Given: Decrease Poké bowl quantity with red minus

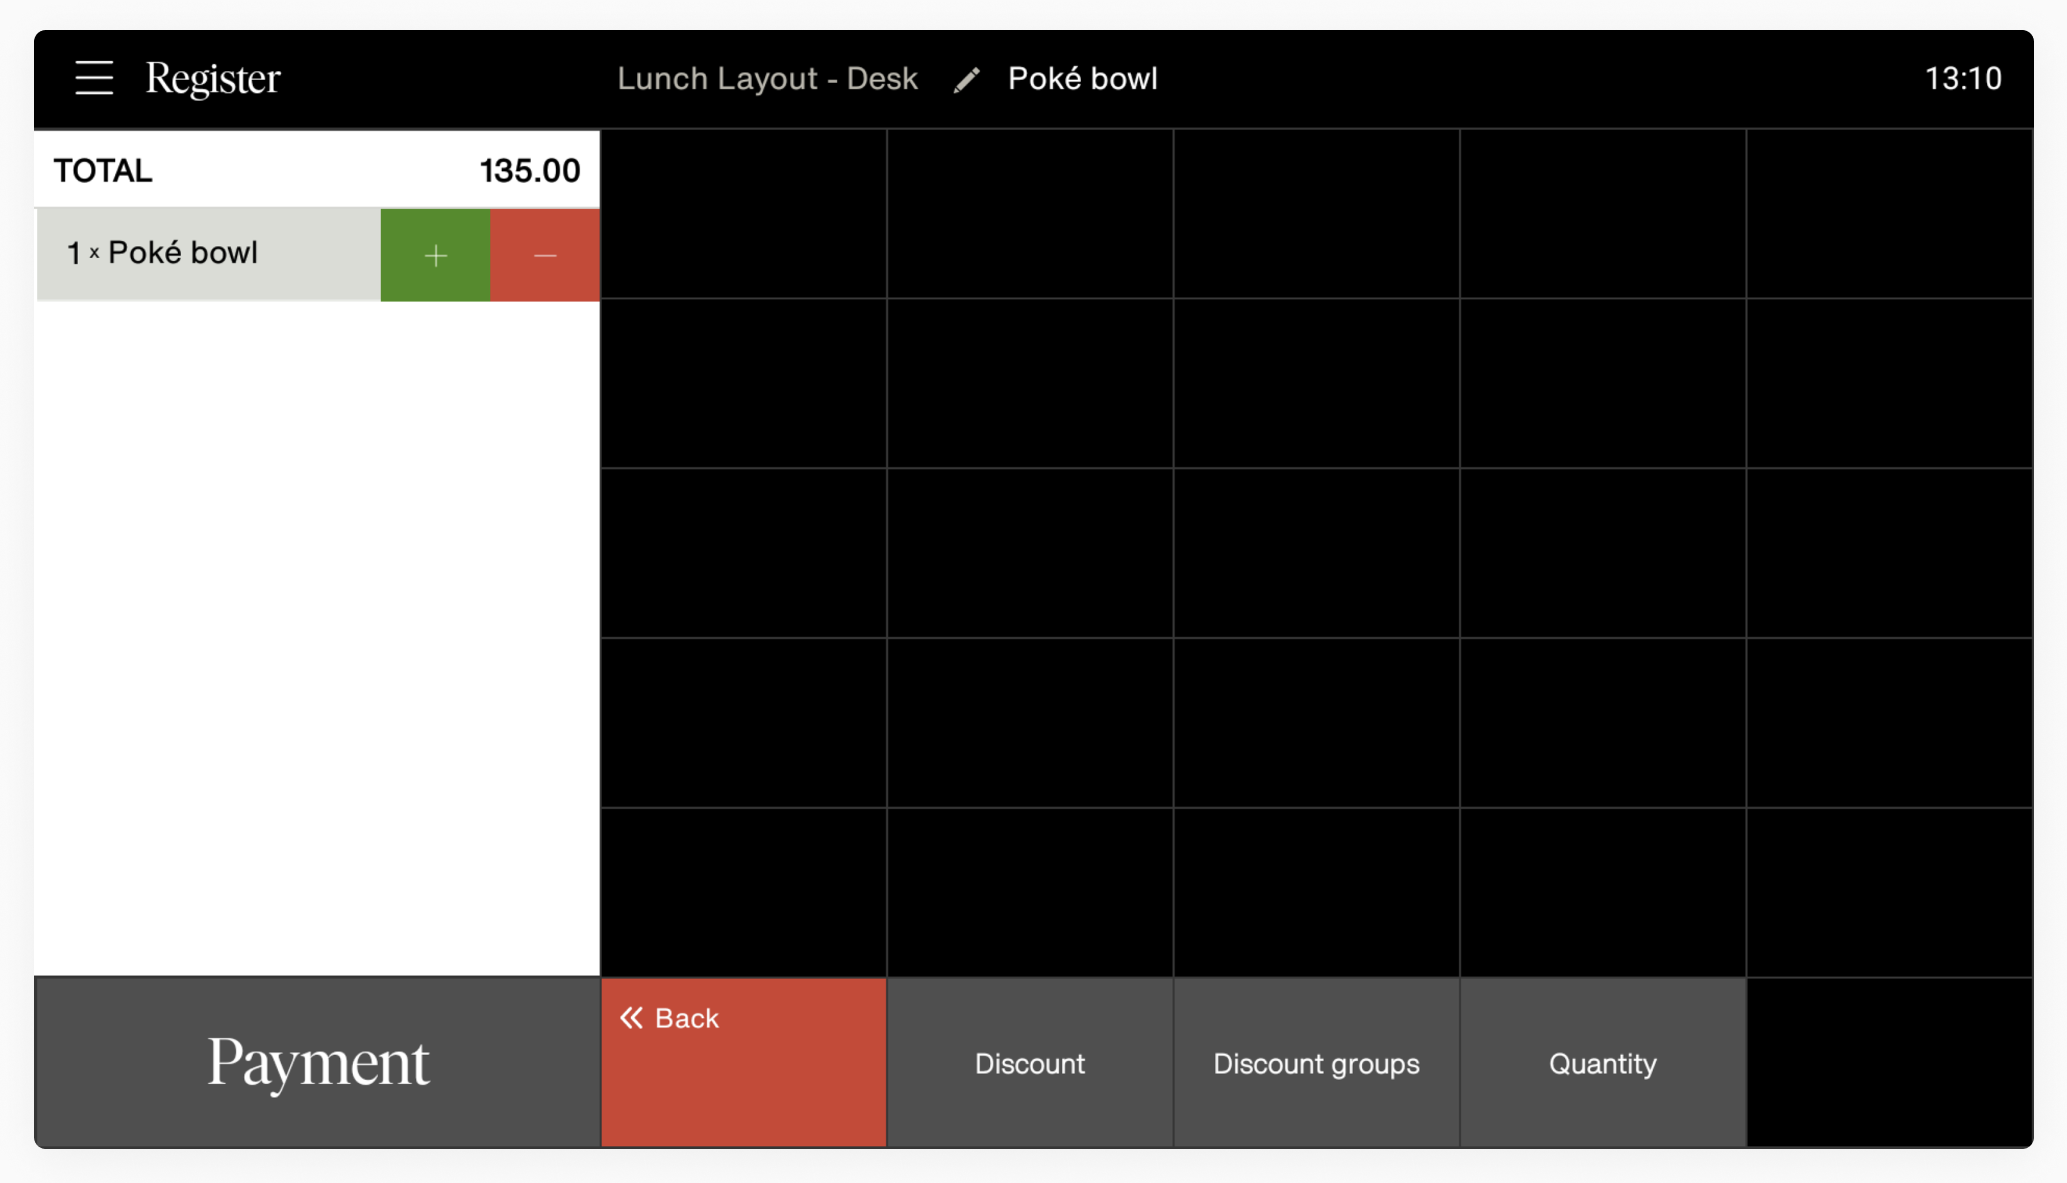Looking at the screenshot, I should click(x=545, y=255).
